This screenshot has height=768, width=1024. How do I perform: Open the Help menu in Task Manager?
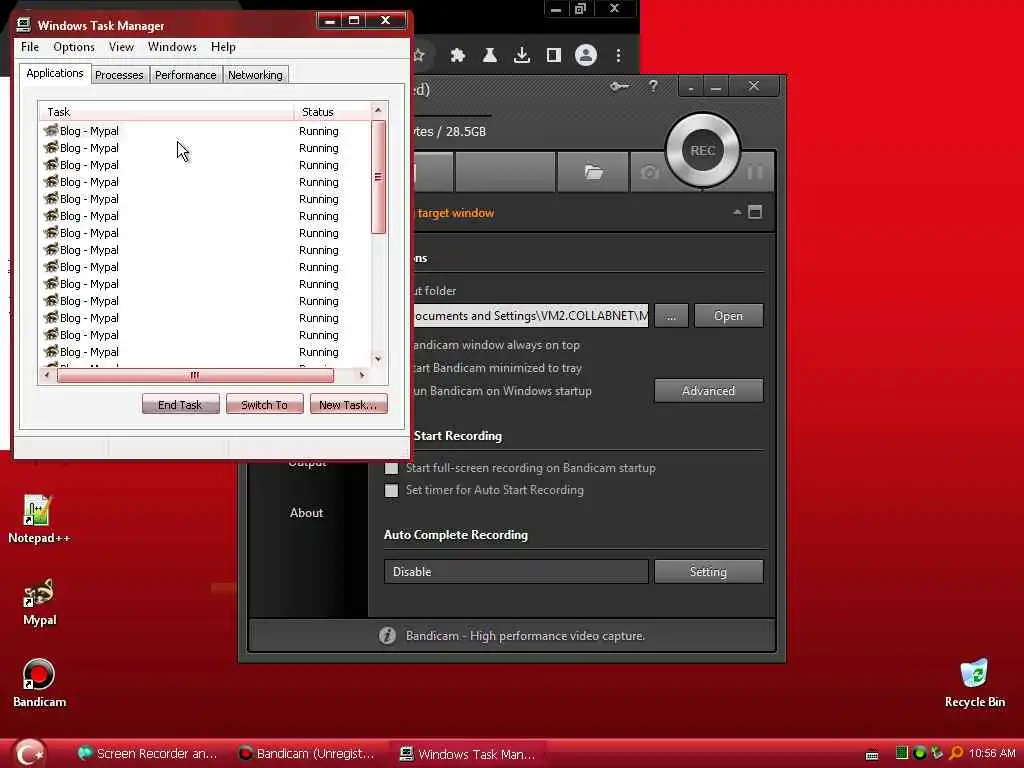coord(223,47)
